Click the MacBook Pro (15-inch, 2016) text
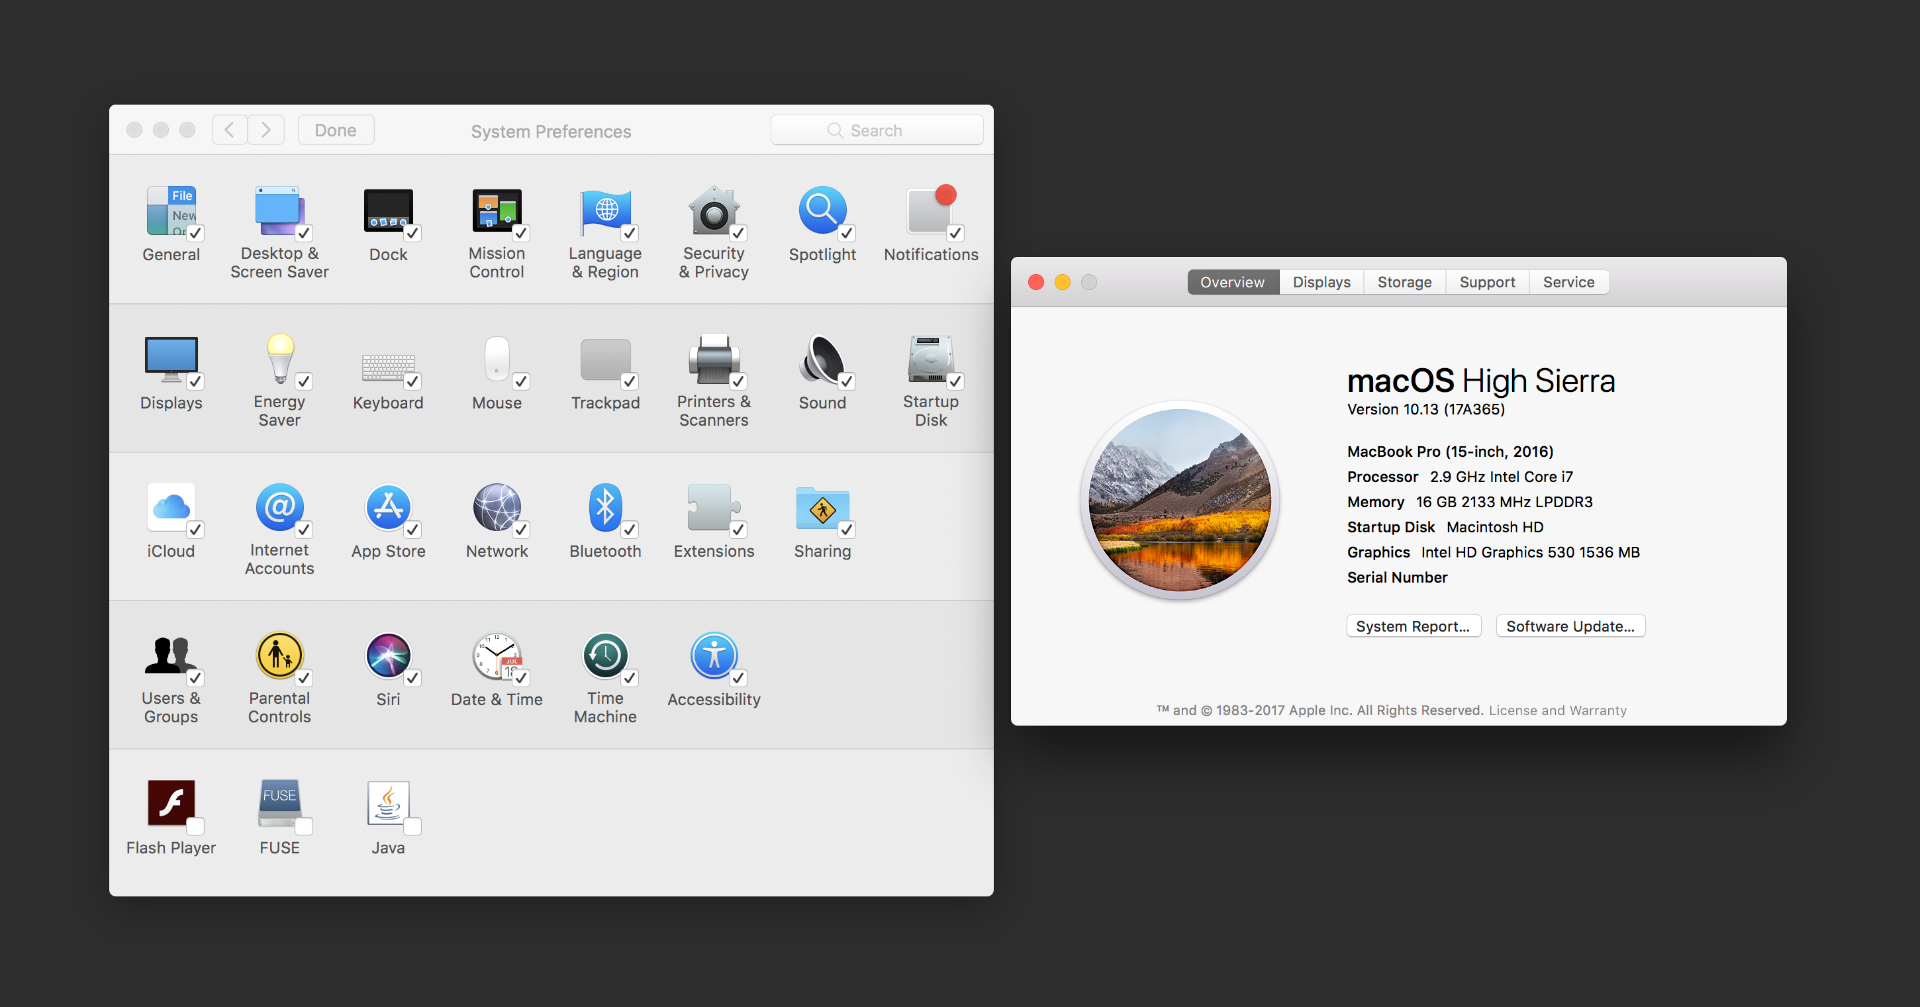The width and height of the screenshot is (1920, 1007). [x=1450, y=452]
